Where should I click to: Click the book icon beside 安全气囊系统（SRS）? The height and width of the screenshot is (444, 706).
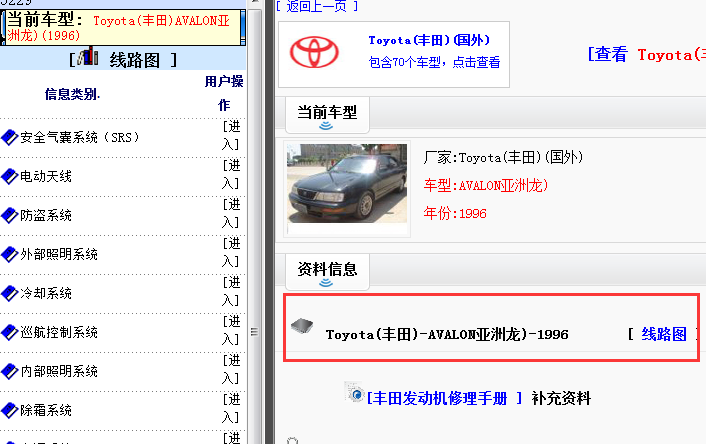9,137
